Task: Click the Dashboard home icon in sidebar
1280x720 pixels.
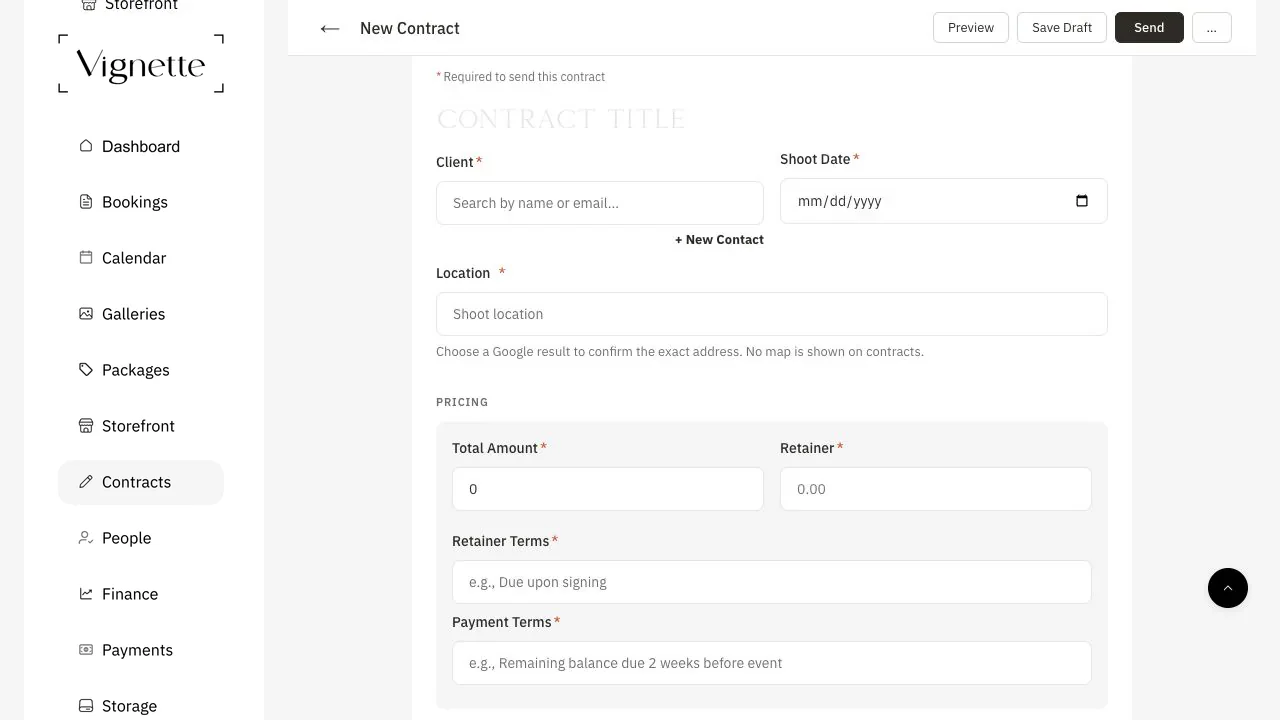Action: pyautogui.click(x=86, y=146)
